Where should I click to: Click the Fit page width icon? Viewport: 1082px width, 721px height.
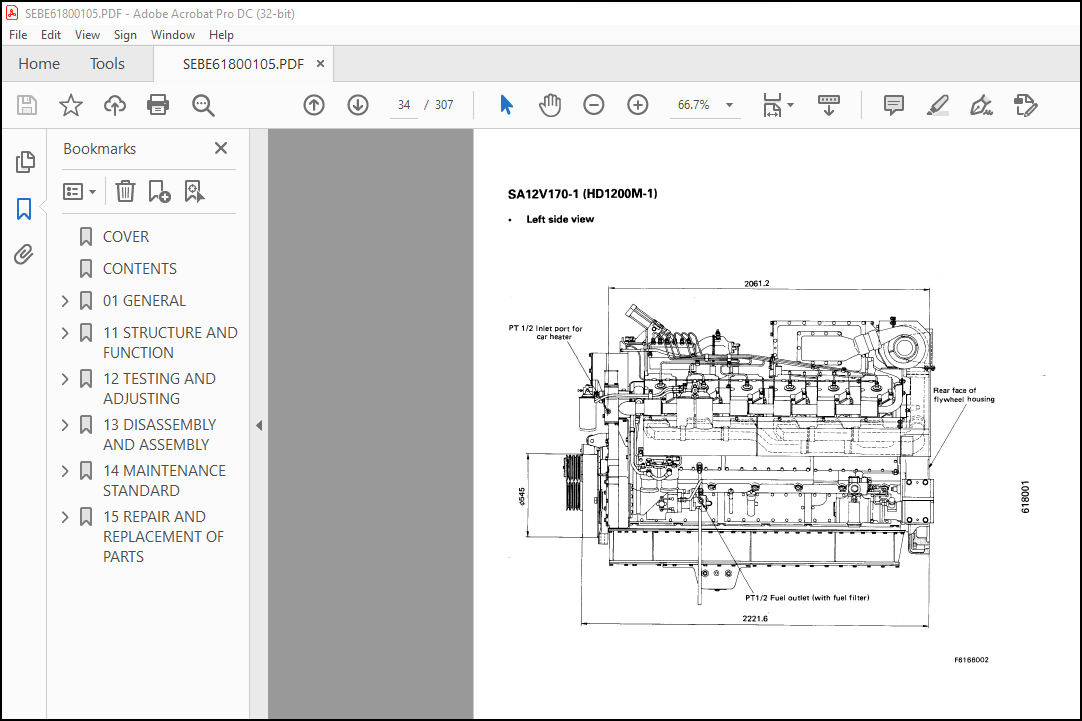[x=772, y=105]
